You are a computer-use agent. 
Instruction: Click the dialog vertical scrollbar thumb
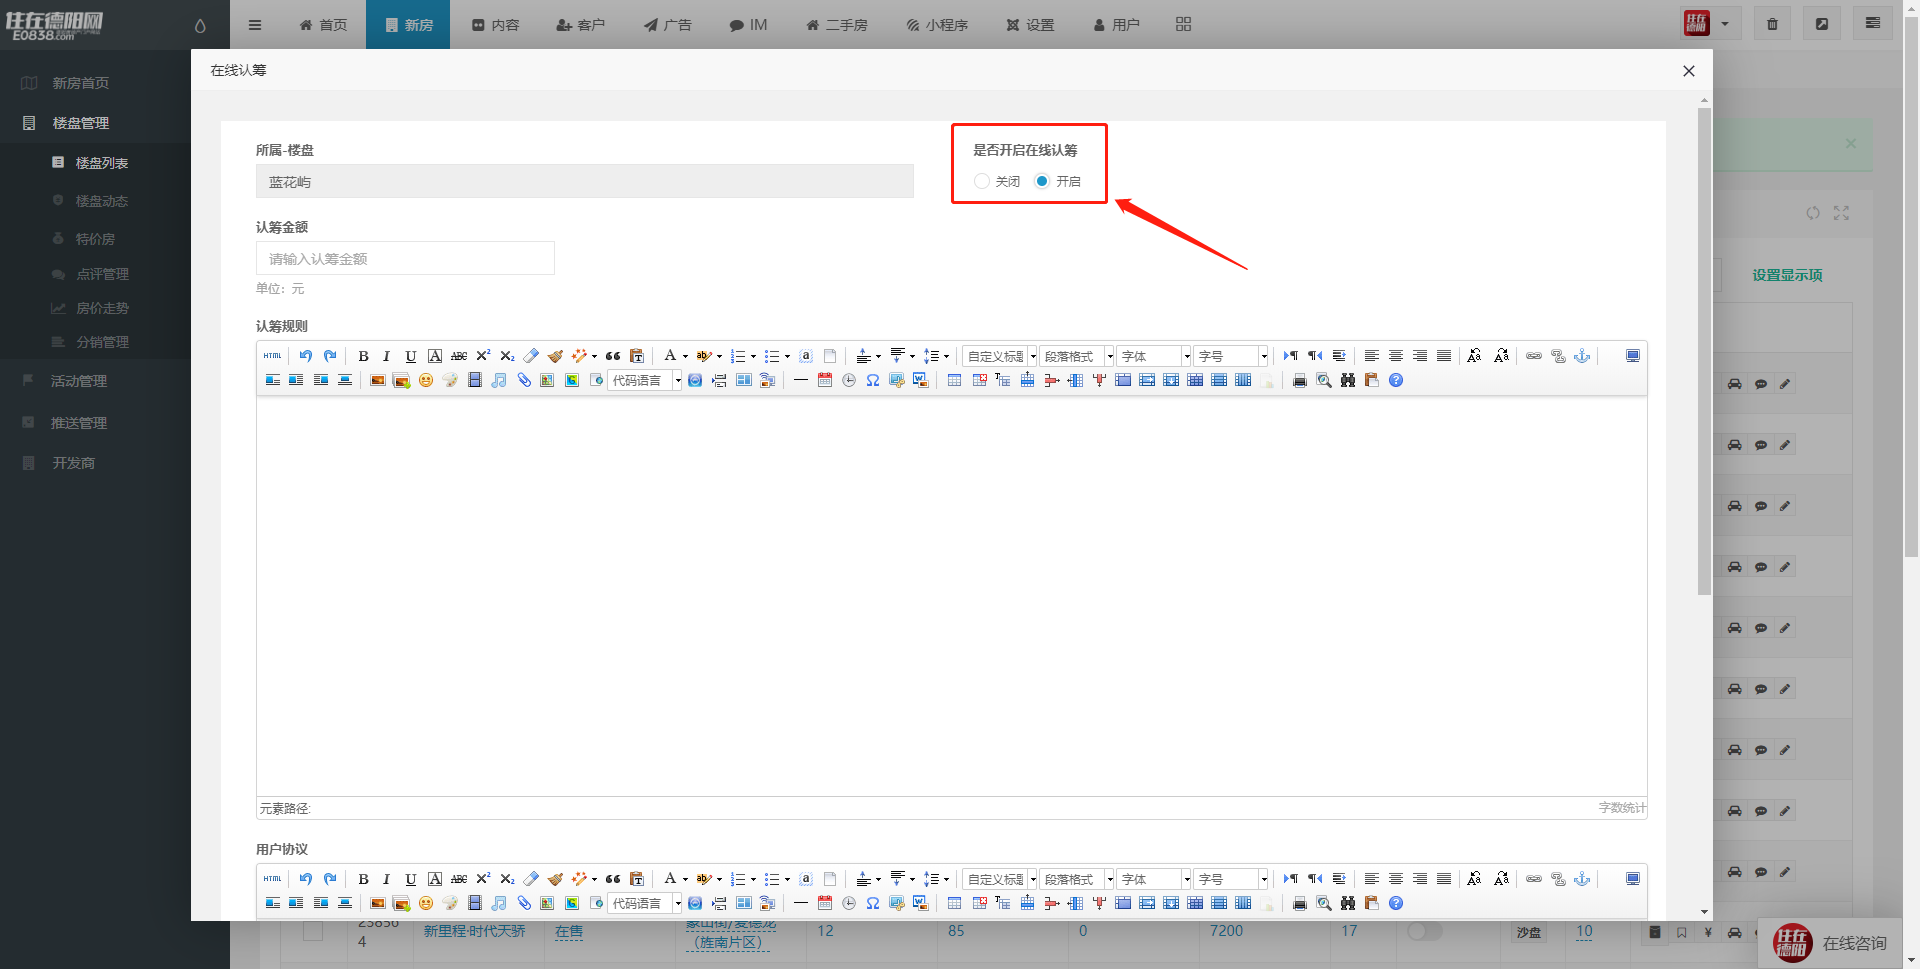pyautogui.click(x=1704, y=350)
